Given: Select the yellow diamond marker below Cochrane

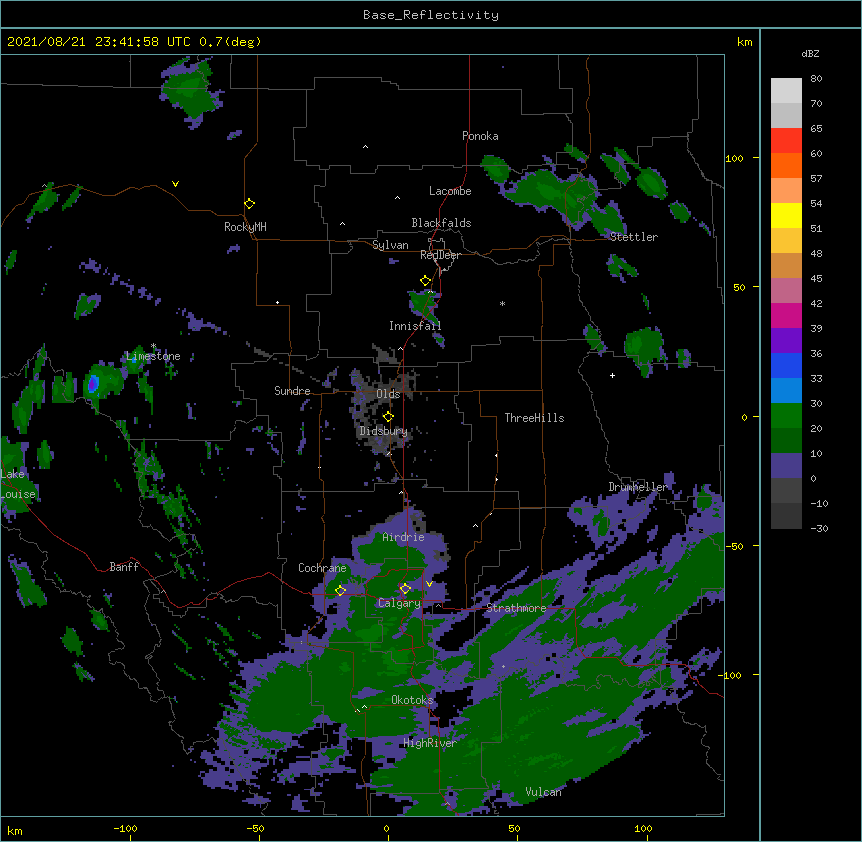Looking at the screenshot, I should [x=340, y=590].
